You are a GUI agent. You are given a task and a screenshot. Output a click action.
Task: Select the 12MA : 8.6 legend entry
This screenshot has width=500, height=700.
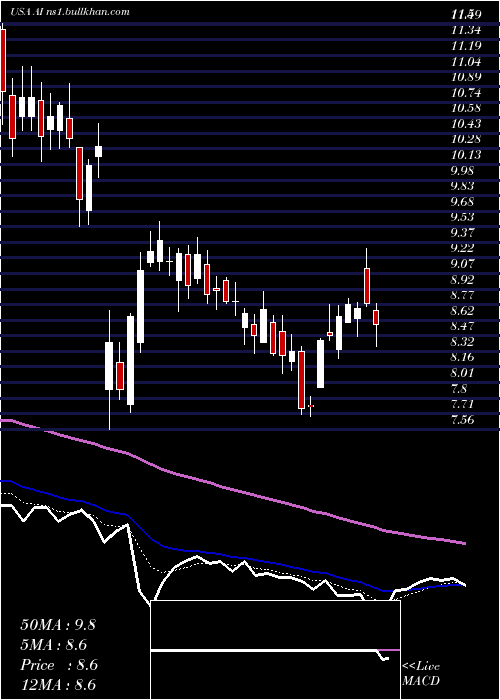[x=58, y=685]
